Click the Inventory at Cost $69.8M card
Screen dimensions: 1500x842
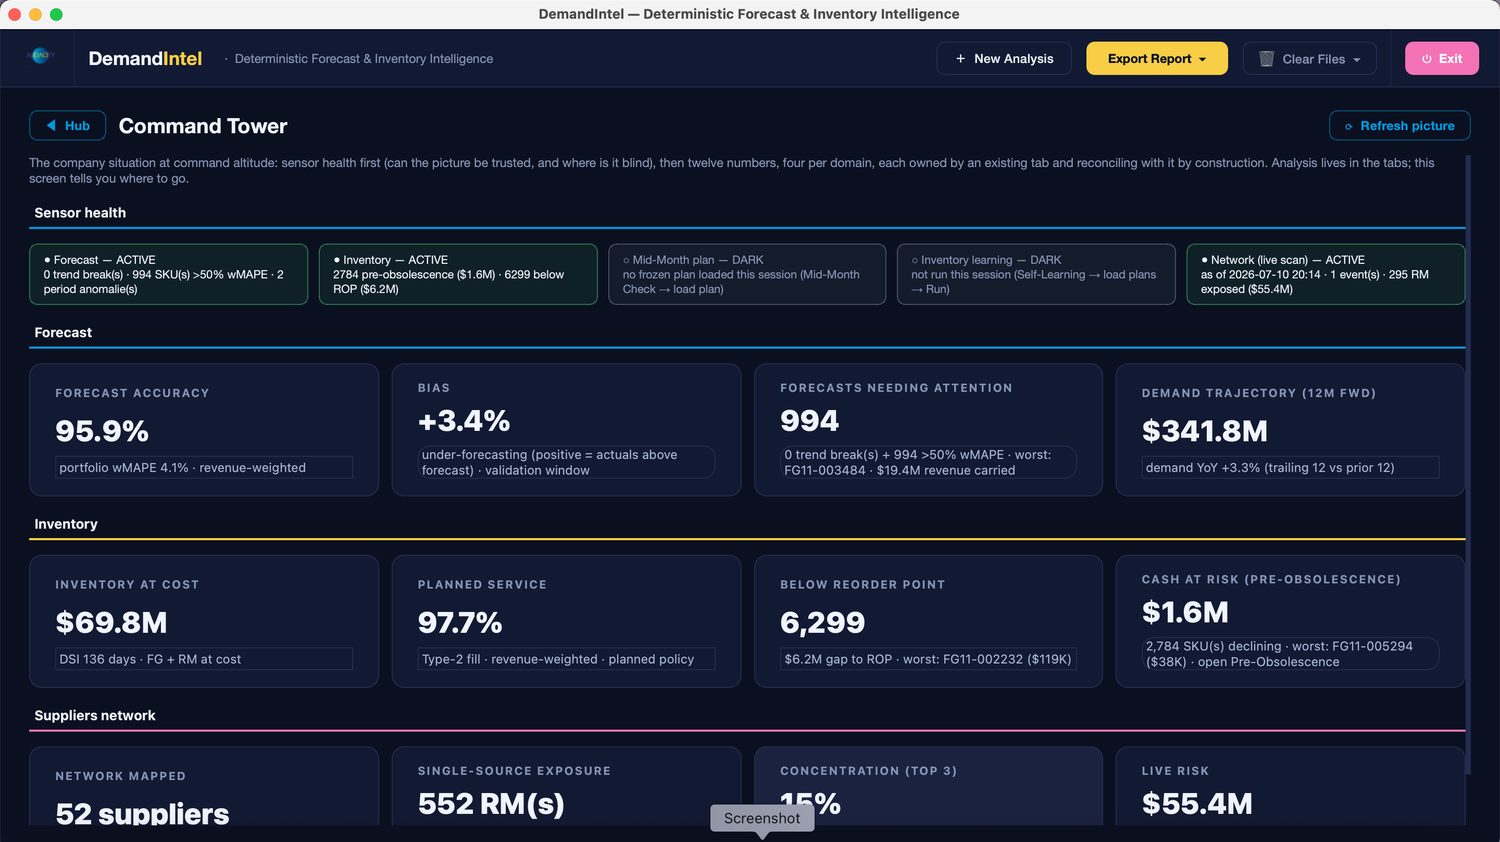[x=204, y=621]
